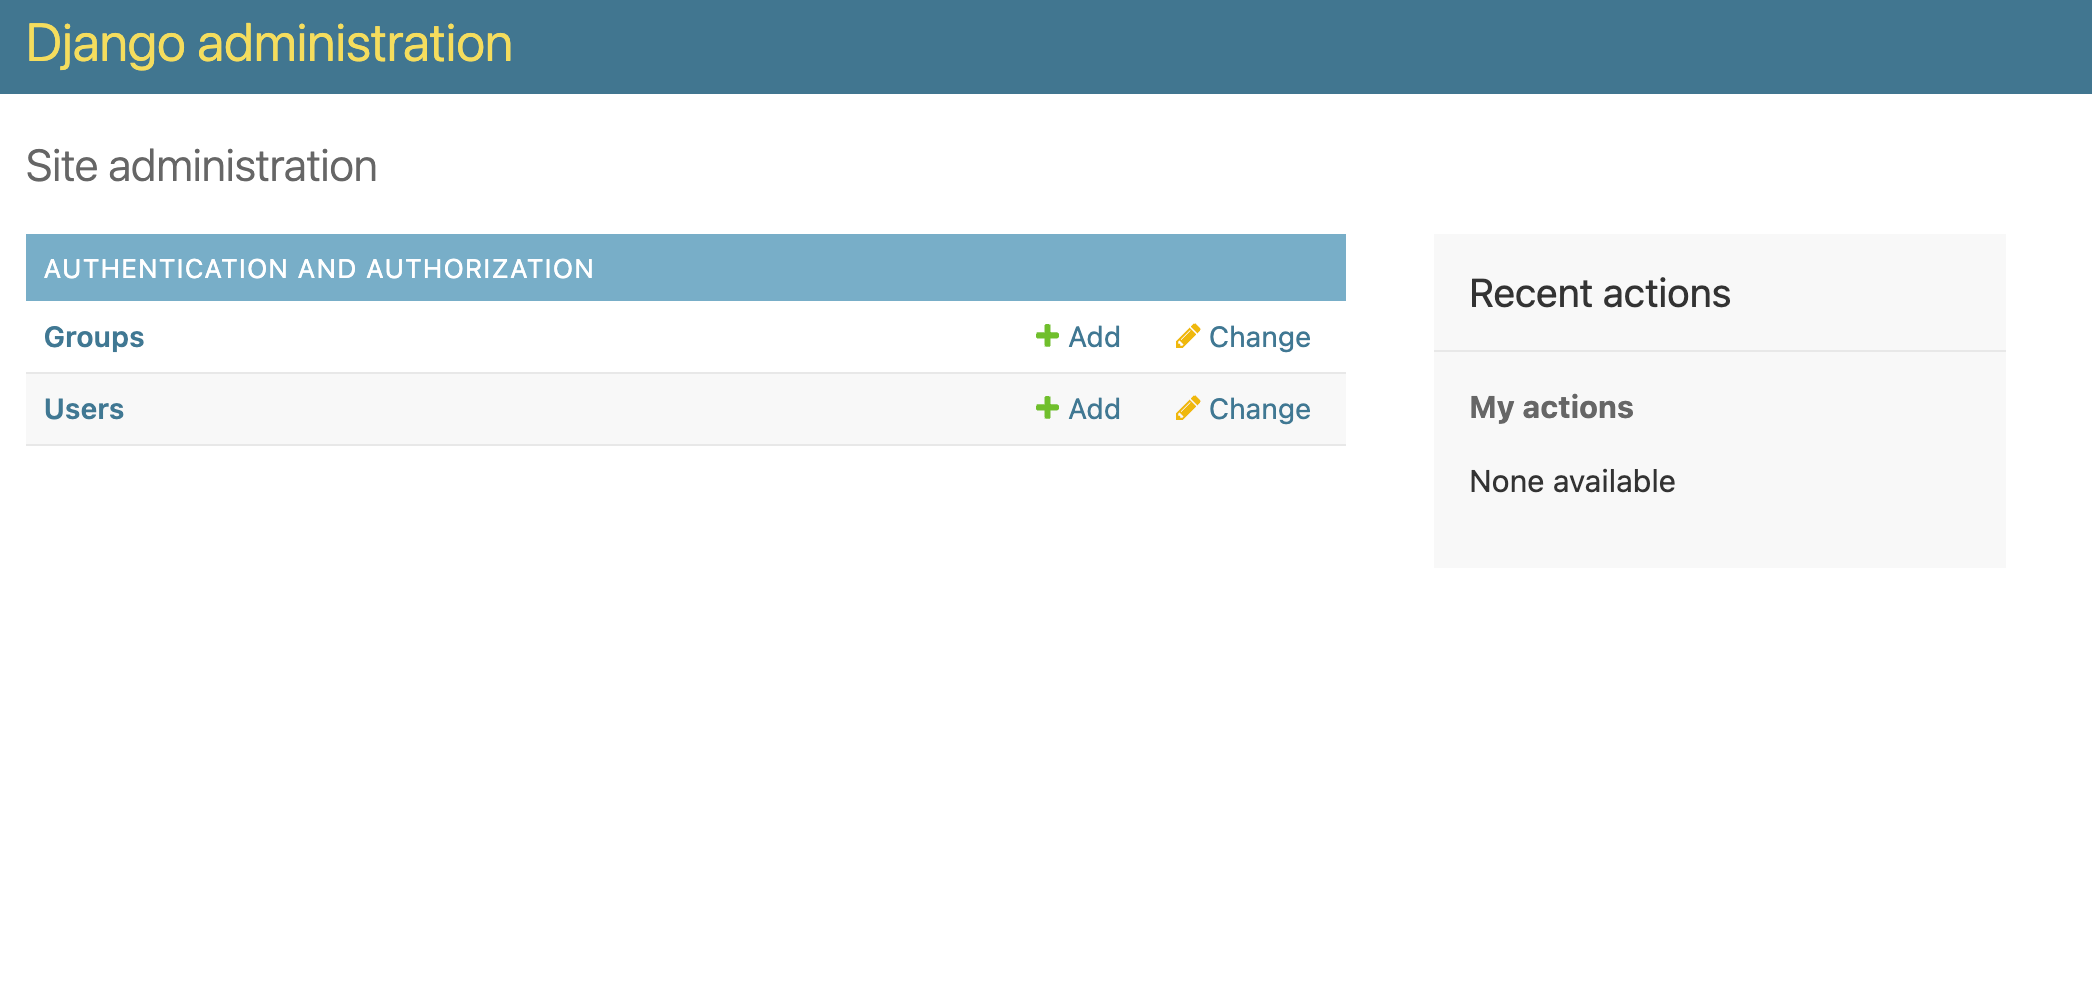Click the Recent actions panel heading
Screen dimensions: 2092x992
tap(1599, 293)
